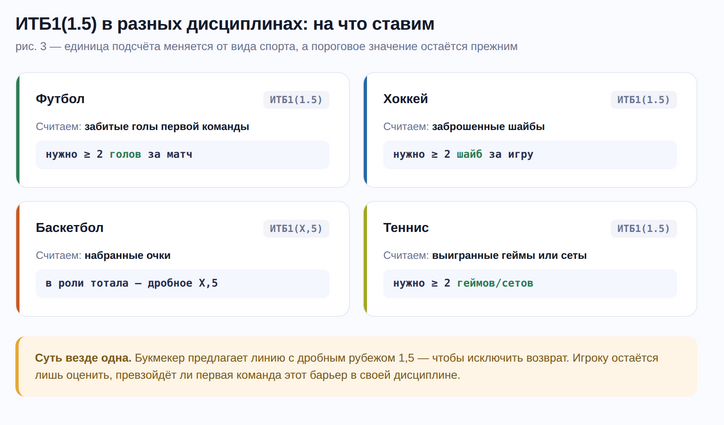
Task: Click the green word 'шайб' in code box
Action: point(469,155)
